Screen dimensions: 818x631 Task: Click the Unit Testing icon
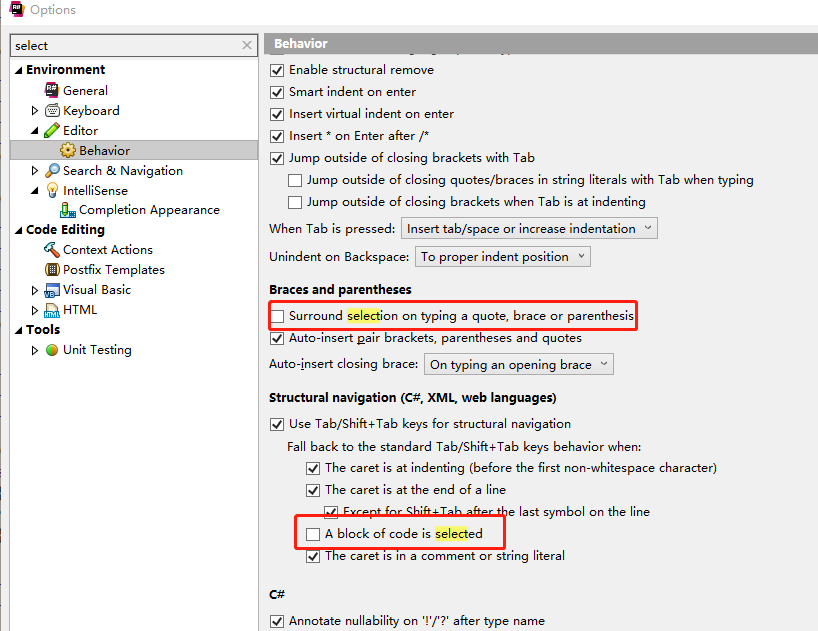point(52,350)
